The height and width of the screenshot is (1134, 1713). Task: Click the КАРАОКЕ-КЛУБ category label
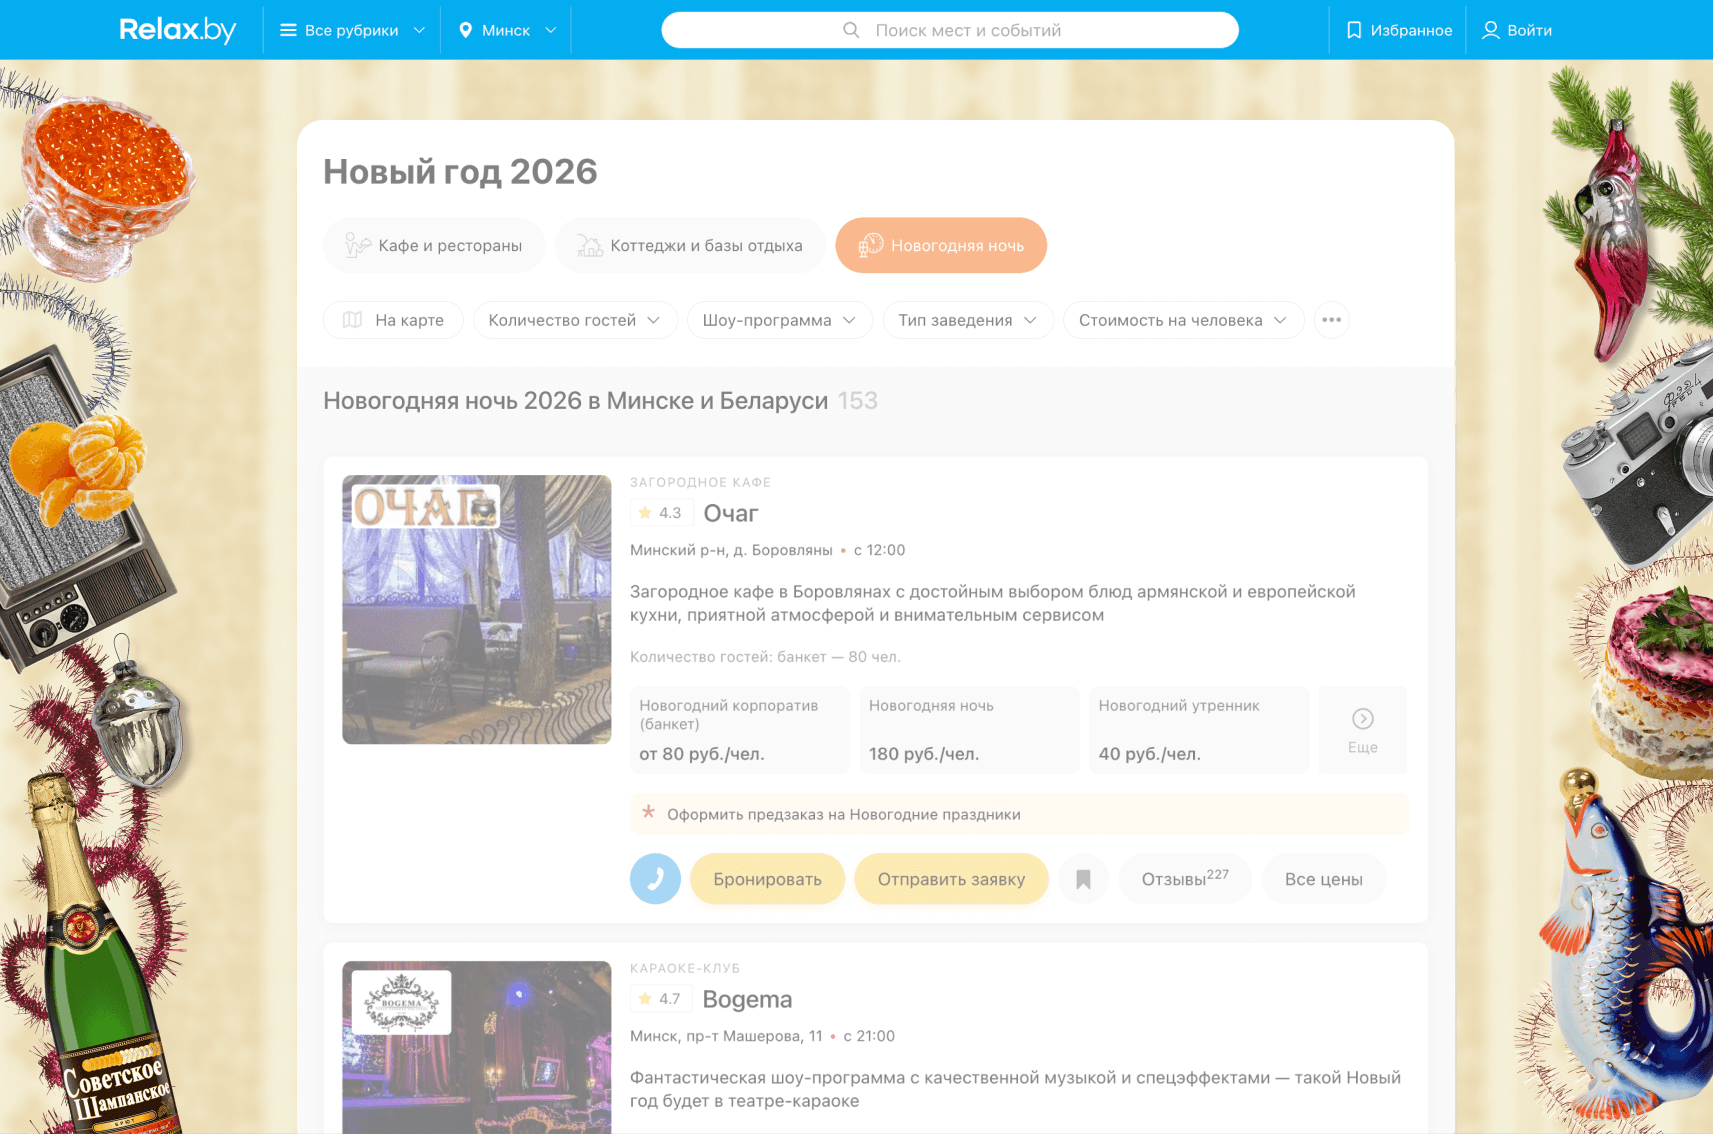(685, 968)
